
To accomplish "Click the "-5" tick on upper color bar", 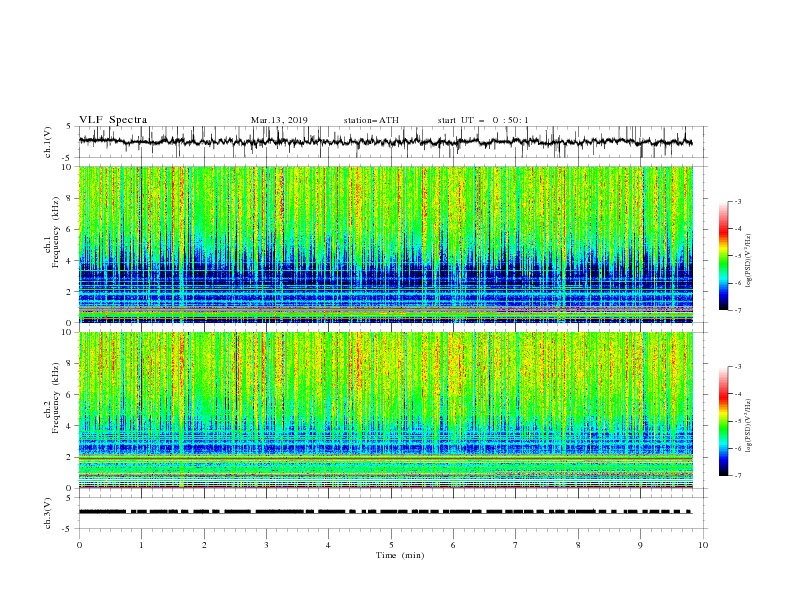I will (738, 256).
